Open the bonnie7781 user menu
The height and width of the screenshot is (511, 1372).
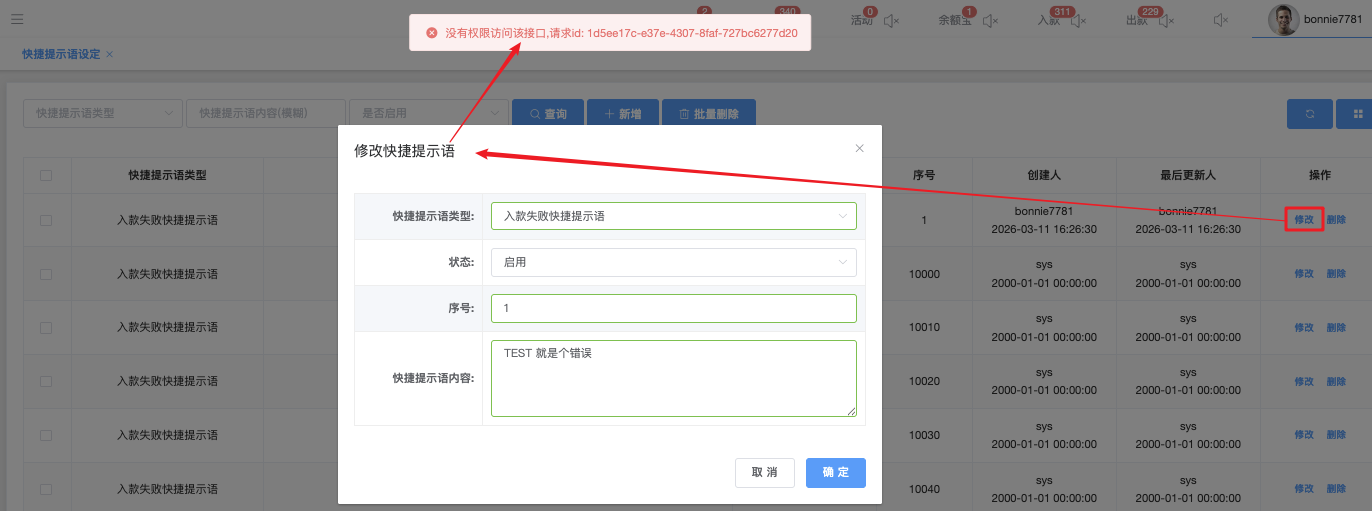(1311, 19)
